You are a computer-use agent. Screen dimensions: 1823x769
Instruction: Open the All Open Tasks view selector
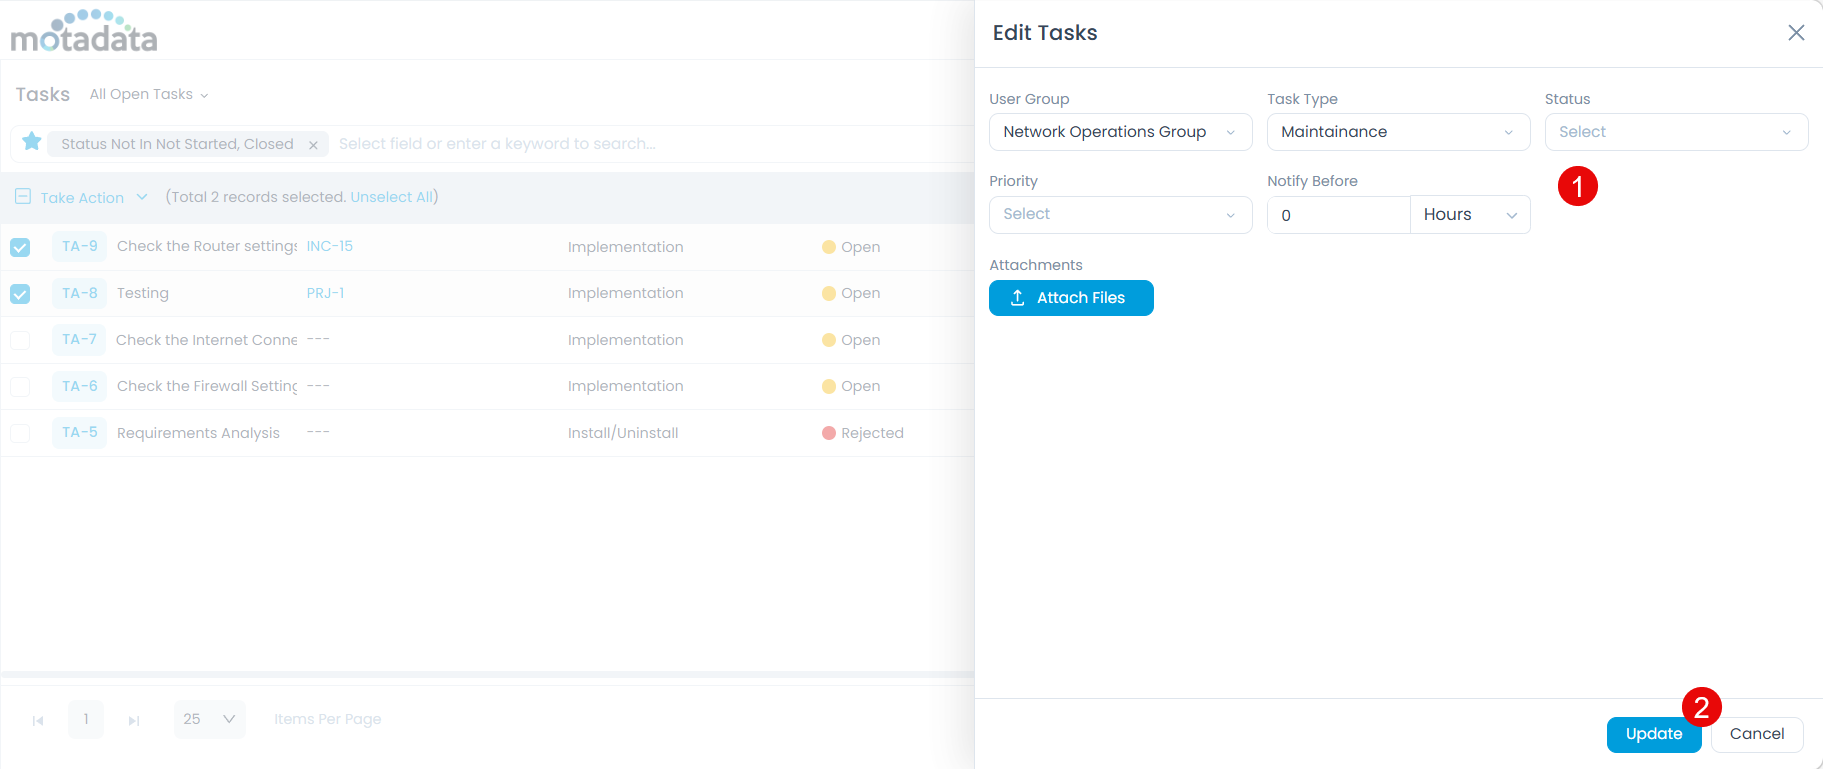point(149,94)
